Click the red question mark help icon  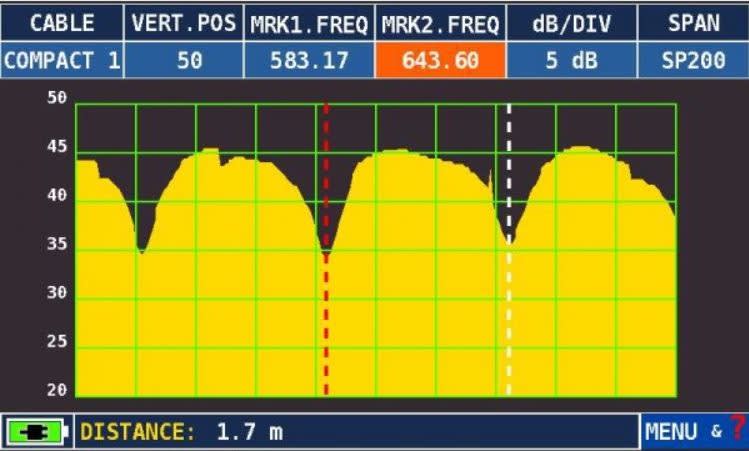(x=737, y=431)
